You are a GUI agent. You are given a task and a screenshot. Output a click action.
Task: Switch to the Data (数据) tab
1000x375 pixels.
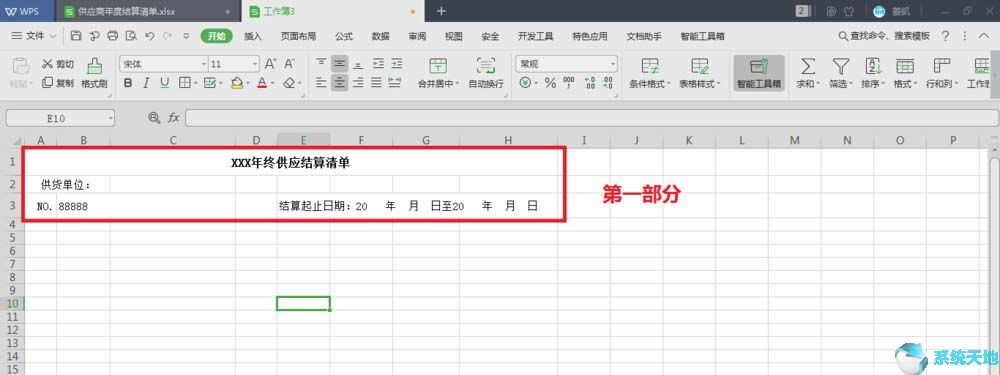[x=381, y=36]
